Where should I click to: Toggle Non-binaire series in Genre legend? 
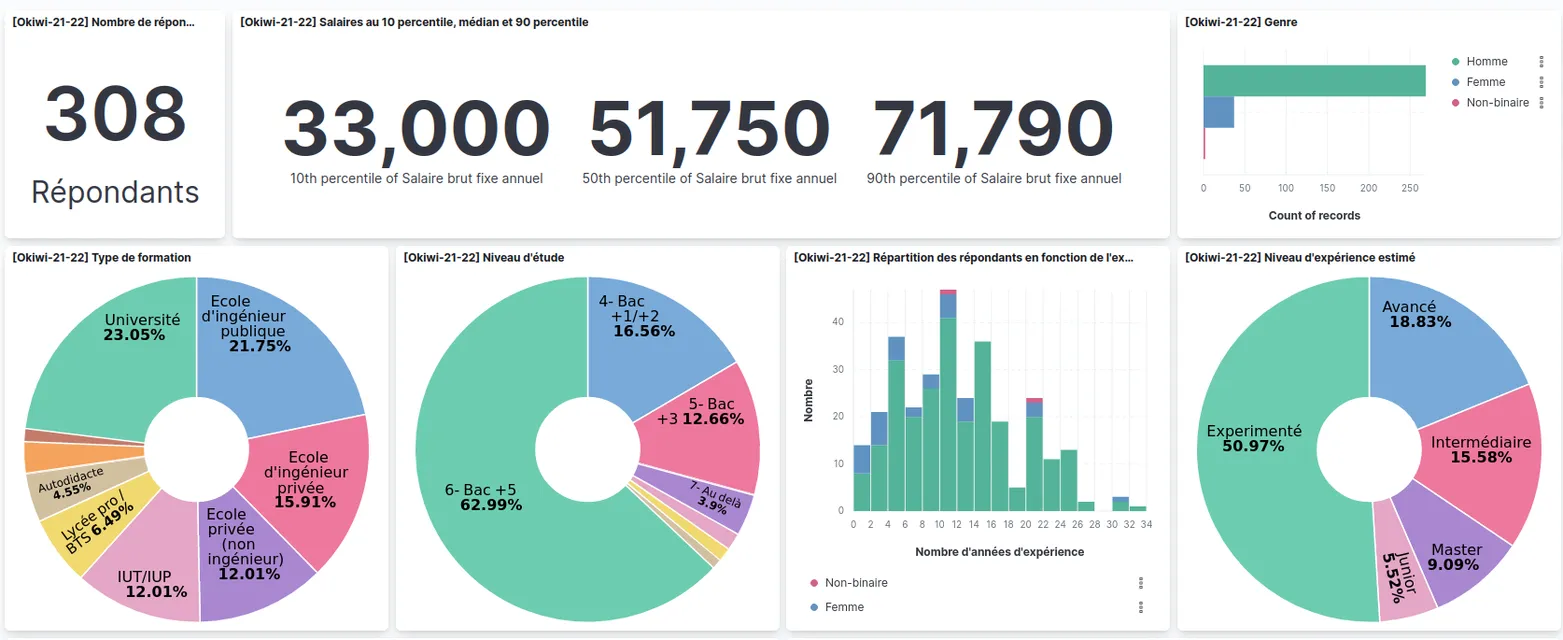tap(1495, 102)
